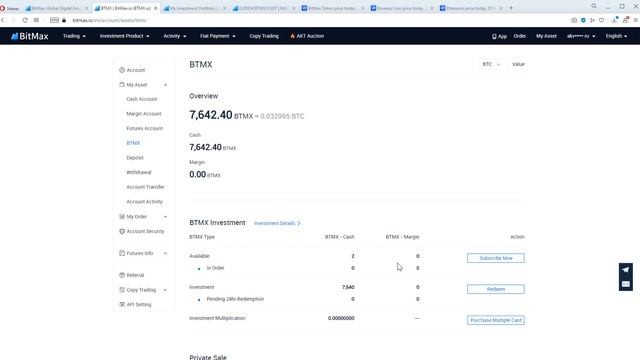Screen dimensions: 640x360
Task: Click the BitMax logo
Action: click(29, 36)
